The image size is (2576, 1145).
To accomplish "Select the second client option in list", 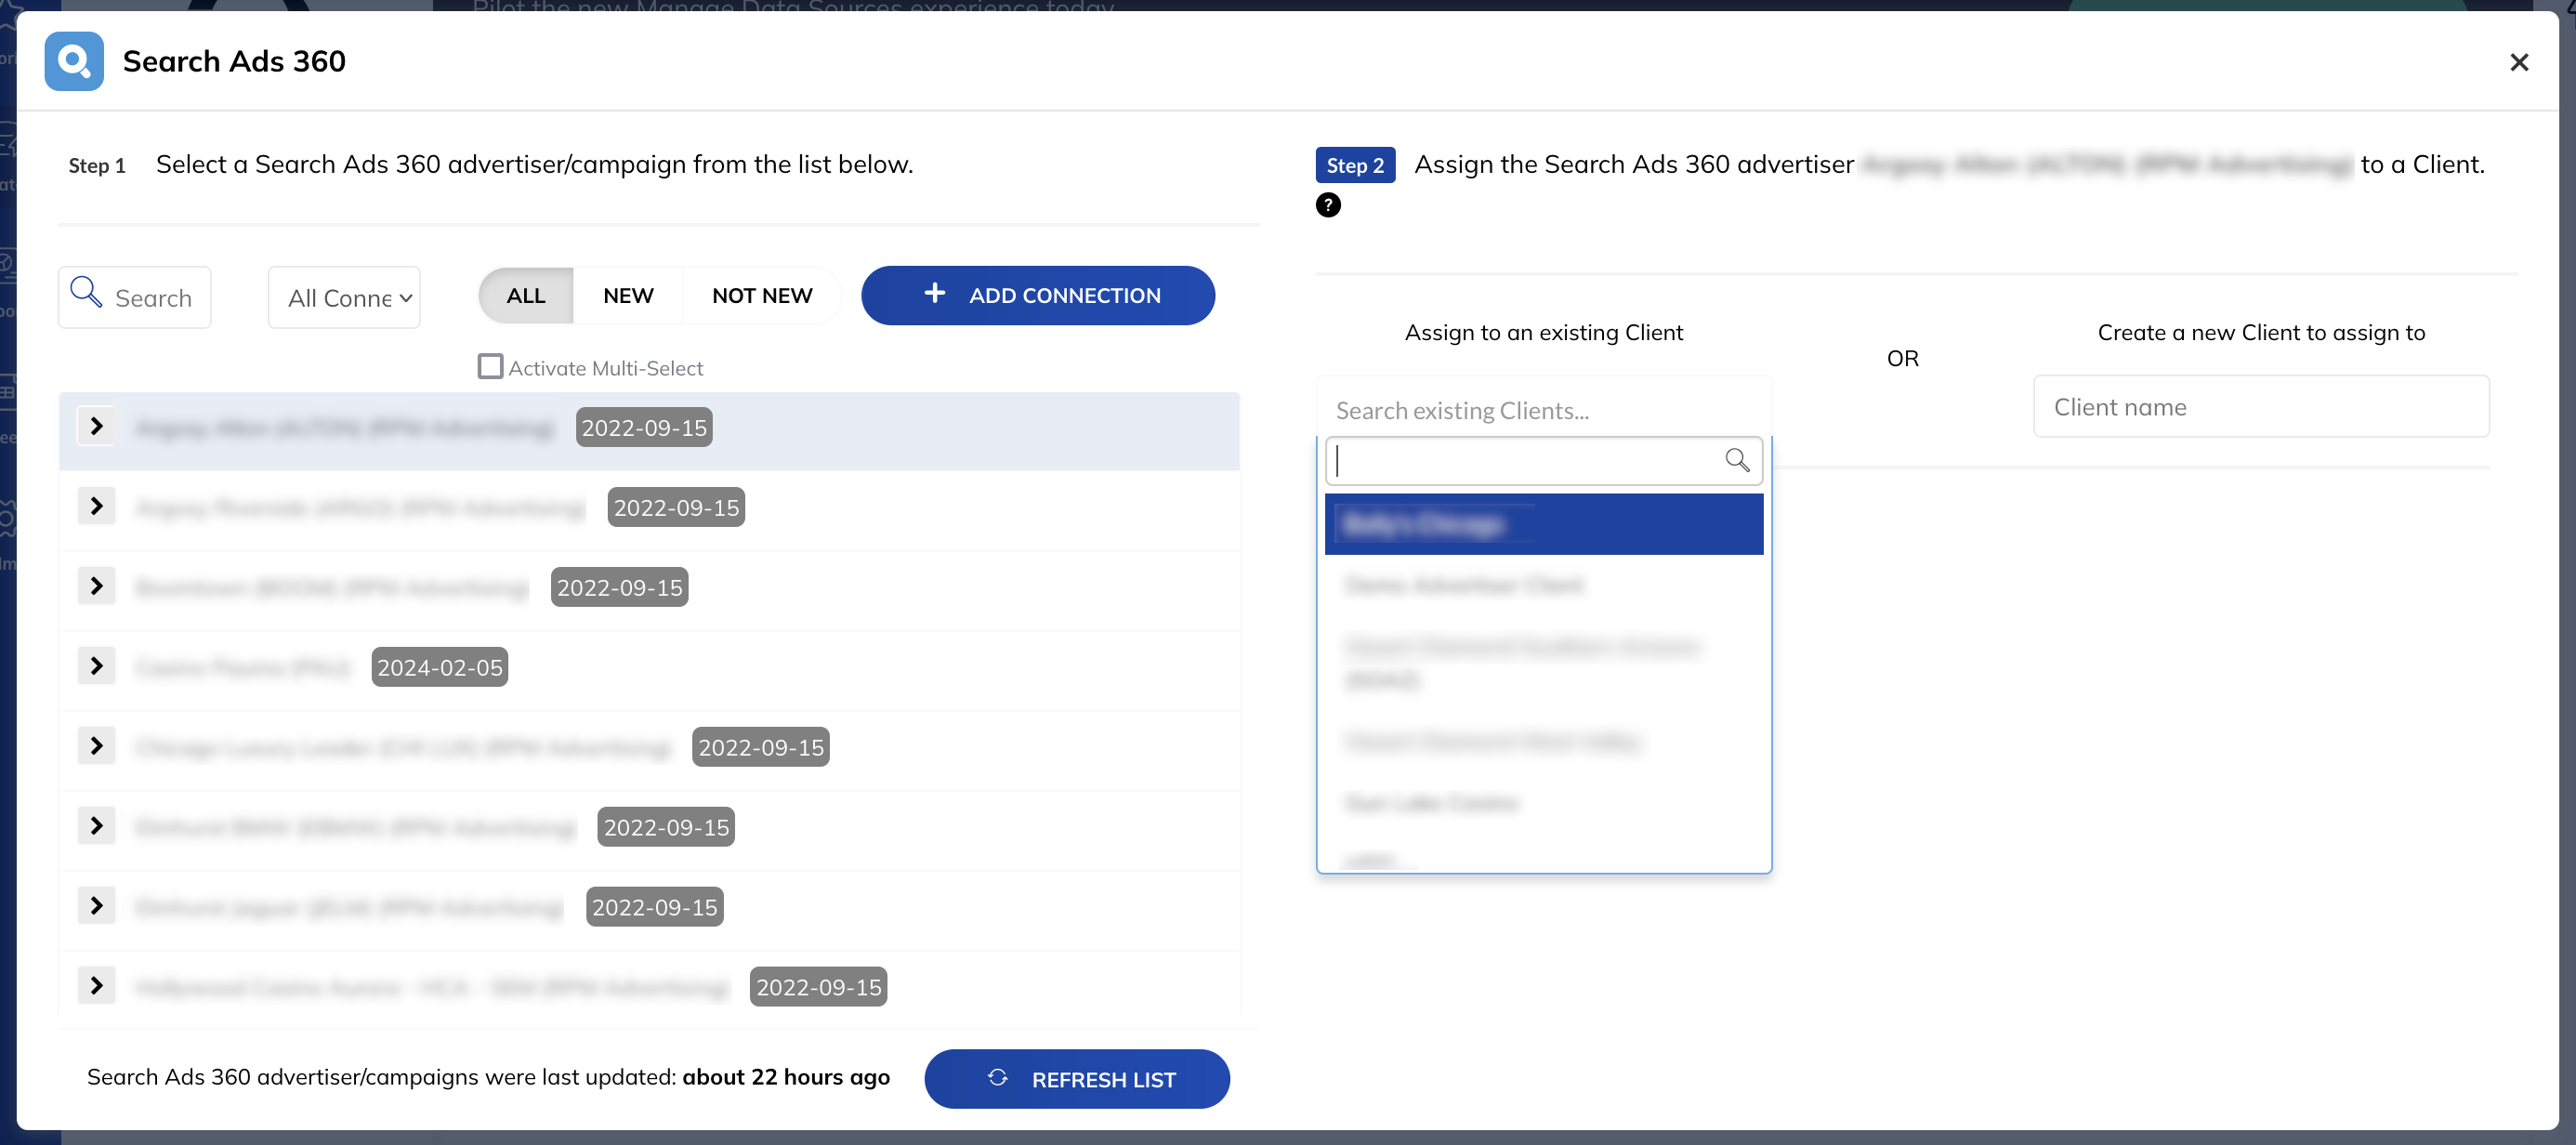I will (1544, 585).
